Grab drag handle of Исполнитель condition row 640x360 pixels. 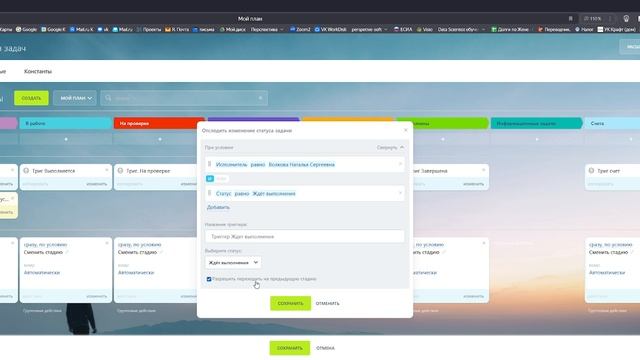point(209,164)
